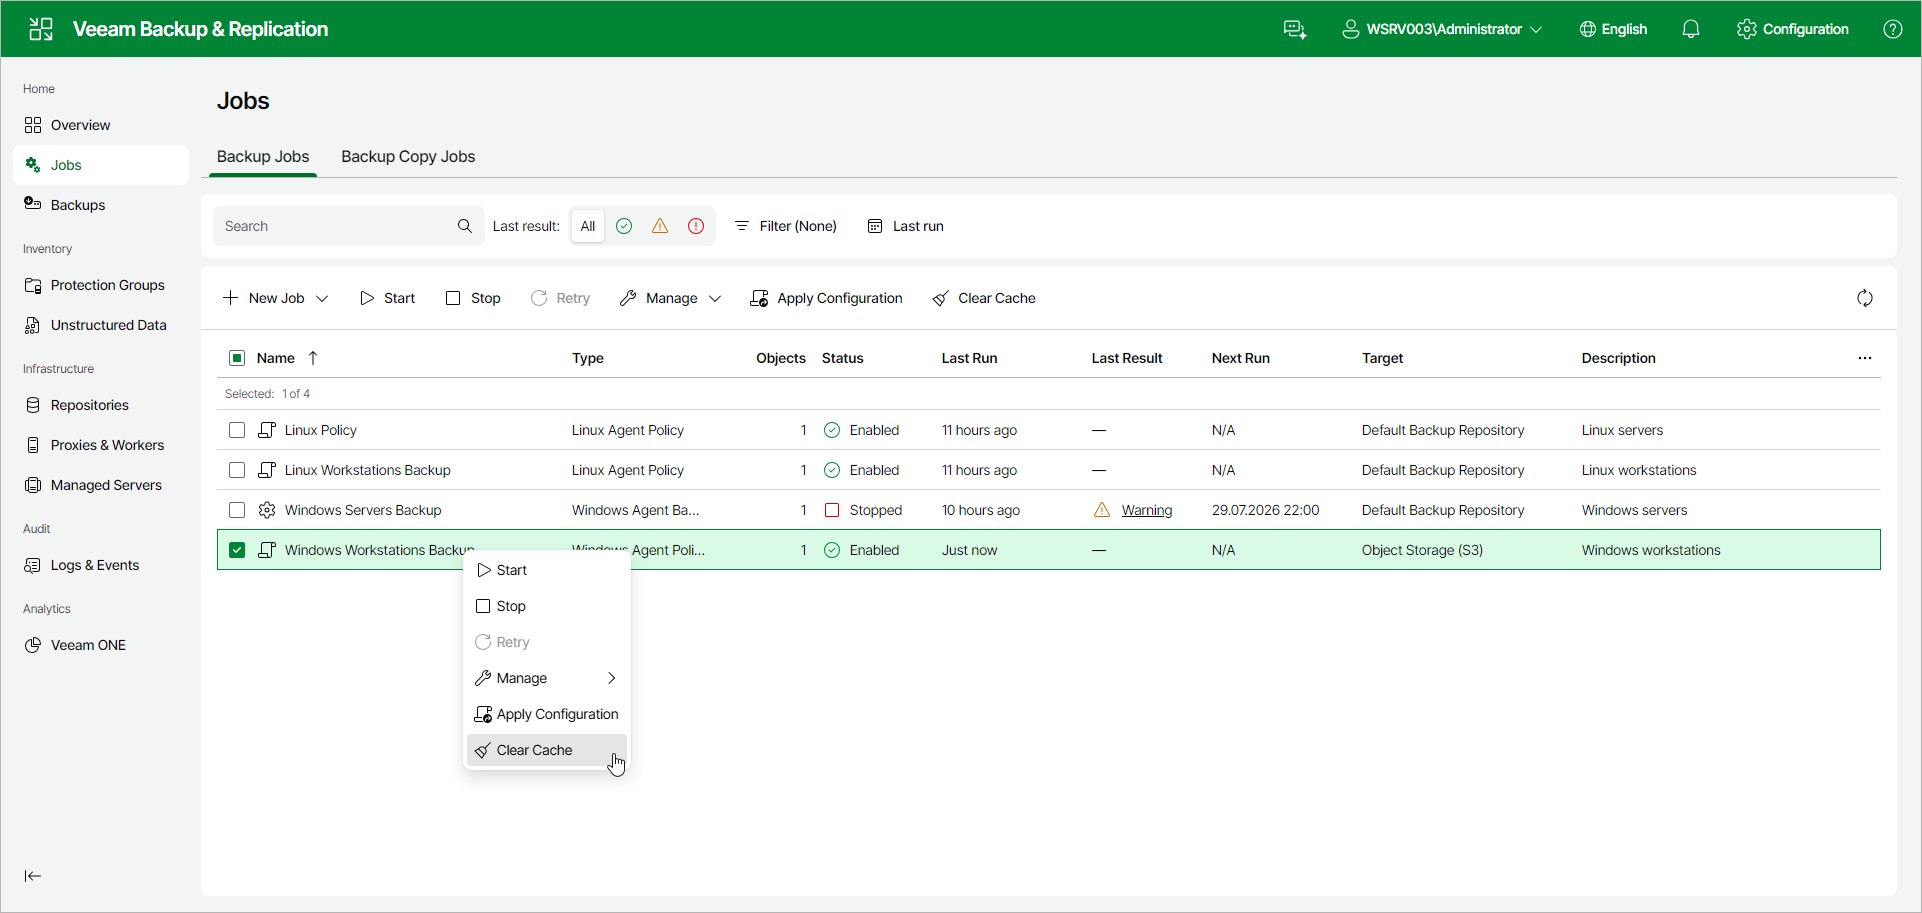Switch to Backup Jobs tab

coord(263,157)
